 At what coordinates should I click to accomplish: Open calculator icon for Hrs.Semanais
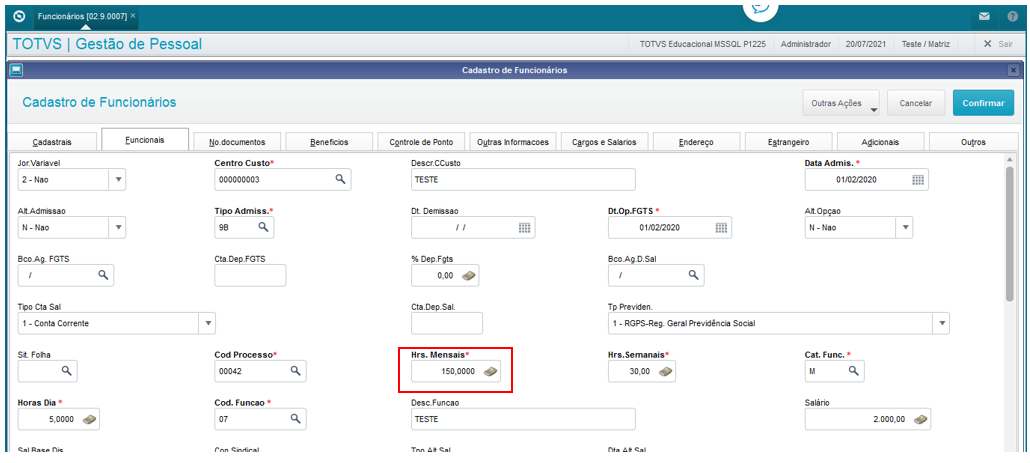coord(665,372)
